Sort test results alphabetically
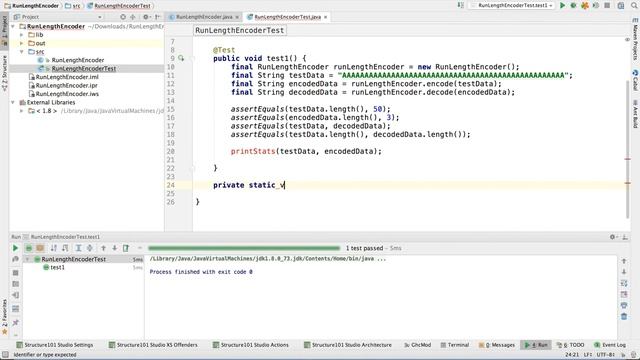The height and width of the screenshot is (360, 640). (x=53, y=248)
